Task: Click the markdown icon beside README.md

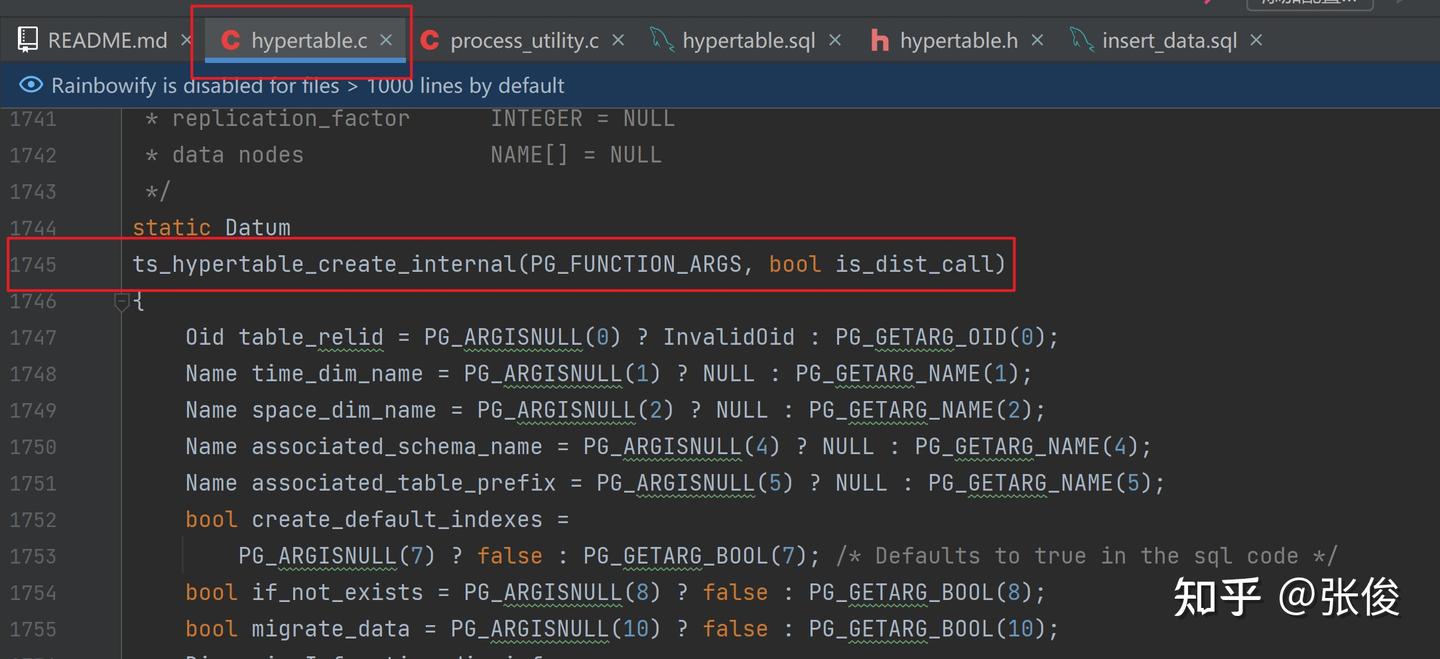Action: pyautogui.click(x=28, y=39)
